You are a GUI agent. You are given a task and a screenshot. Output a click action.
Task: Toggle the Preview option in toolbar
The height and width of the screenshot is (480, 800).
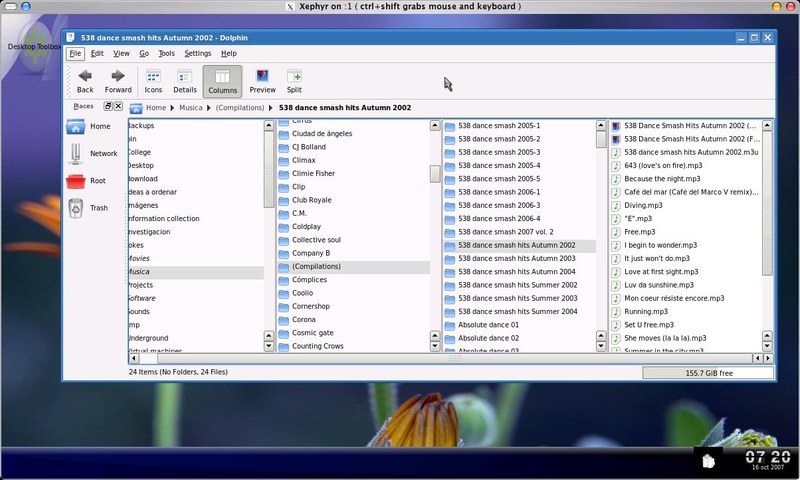point(262,80)
